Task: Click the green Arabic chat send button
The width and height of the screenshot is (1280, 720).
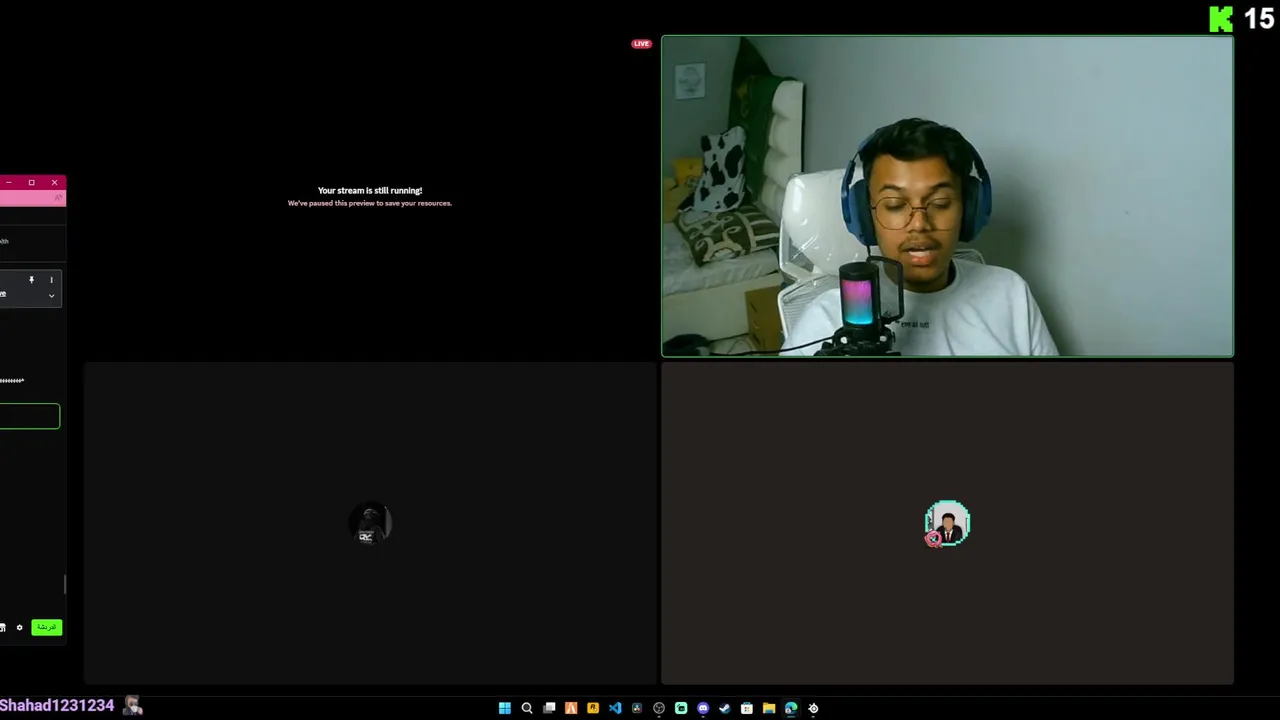Action: tap(46, 627)
